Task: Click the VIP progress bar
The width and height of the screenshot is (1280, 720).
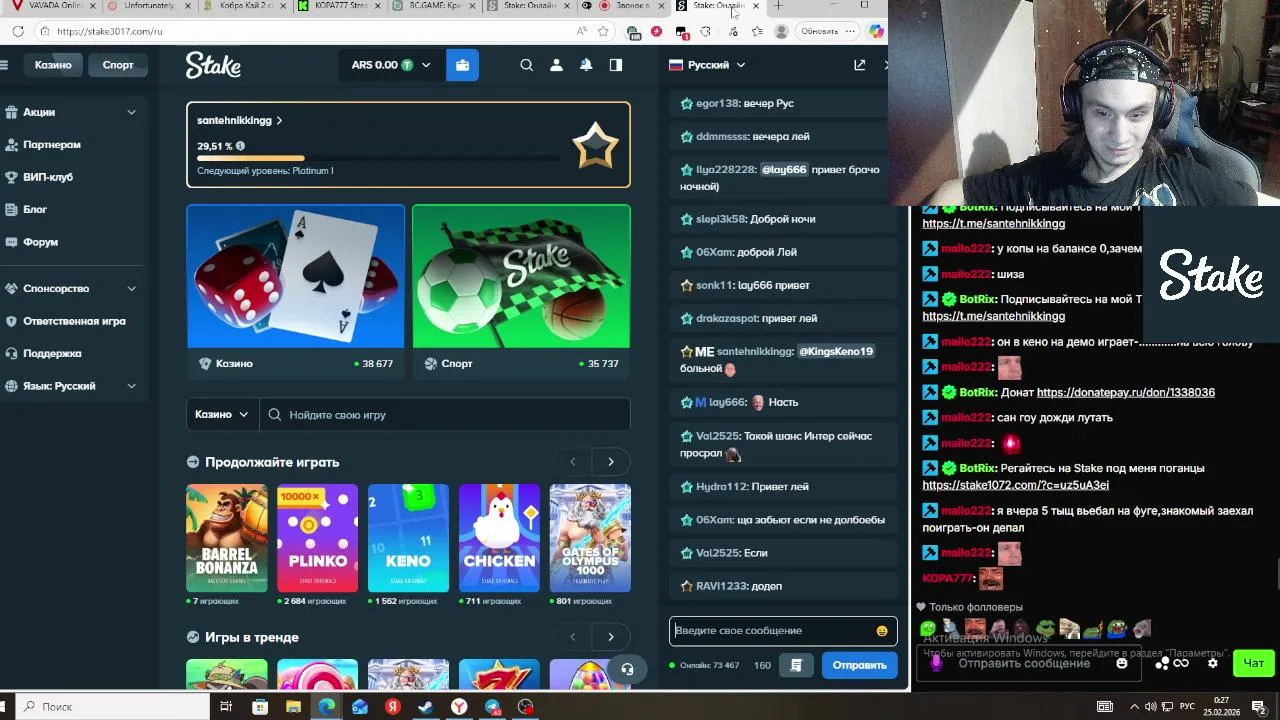Action: pyautogui.click(x=378, y=158)
